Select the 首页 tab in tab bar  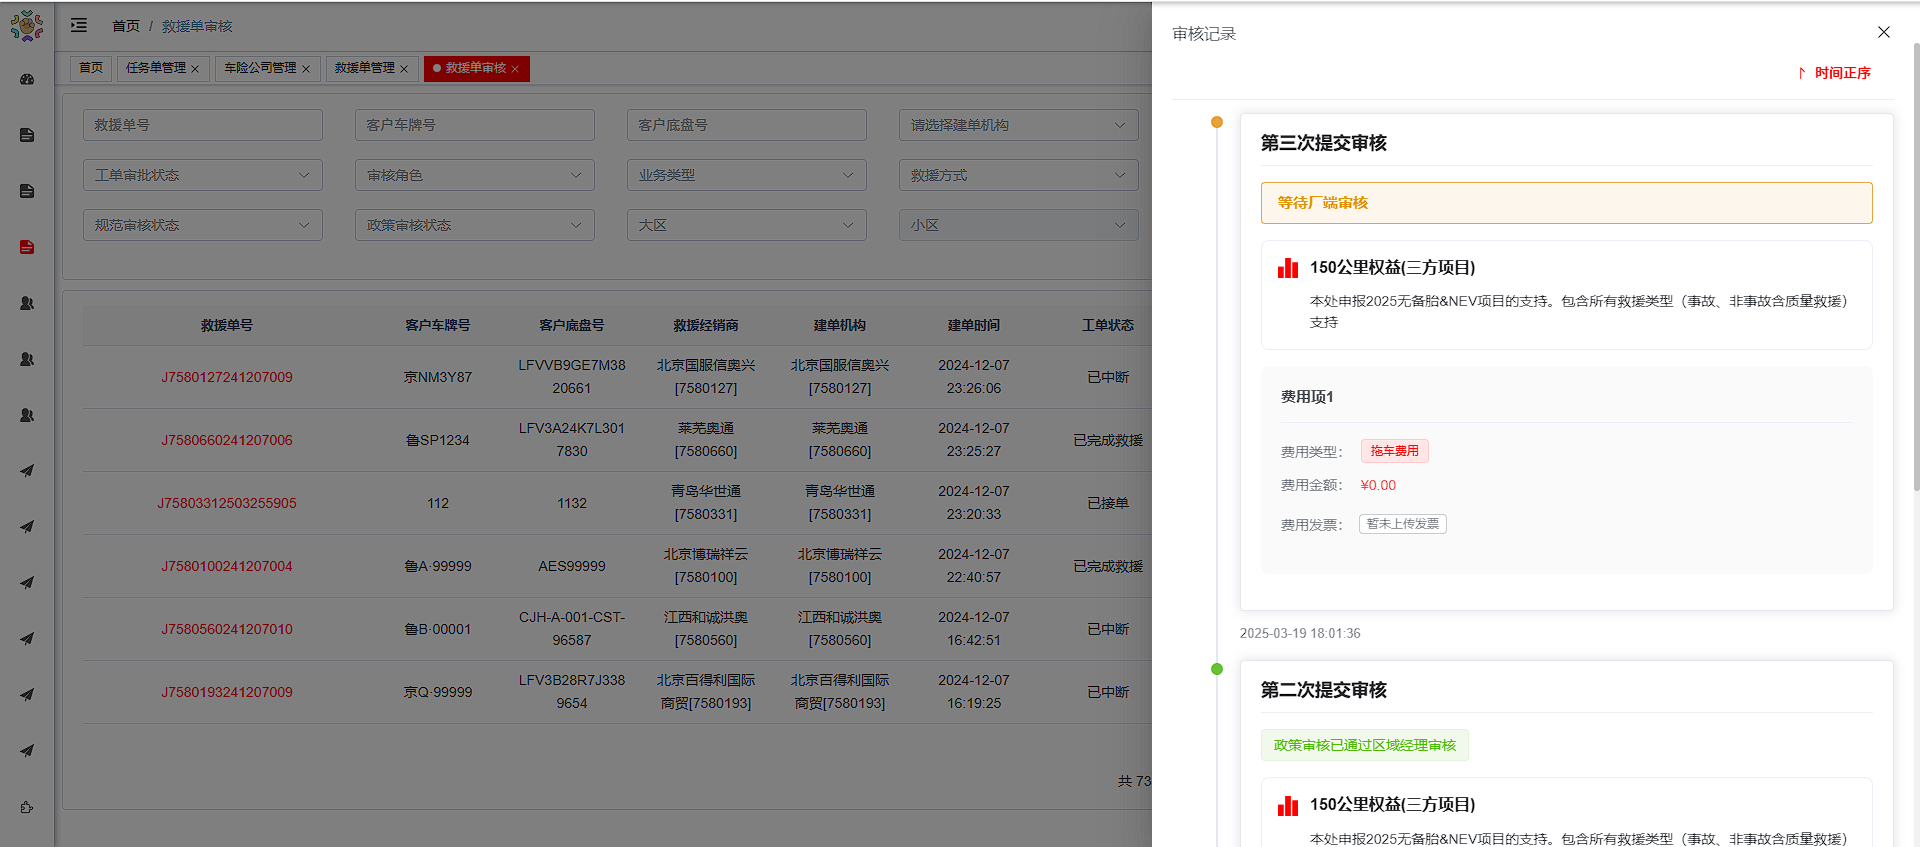(x=91, y=68)
